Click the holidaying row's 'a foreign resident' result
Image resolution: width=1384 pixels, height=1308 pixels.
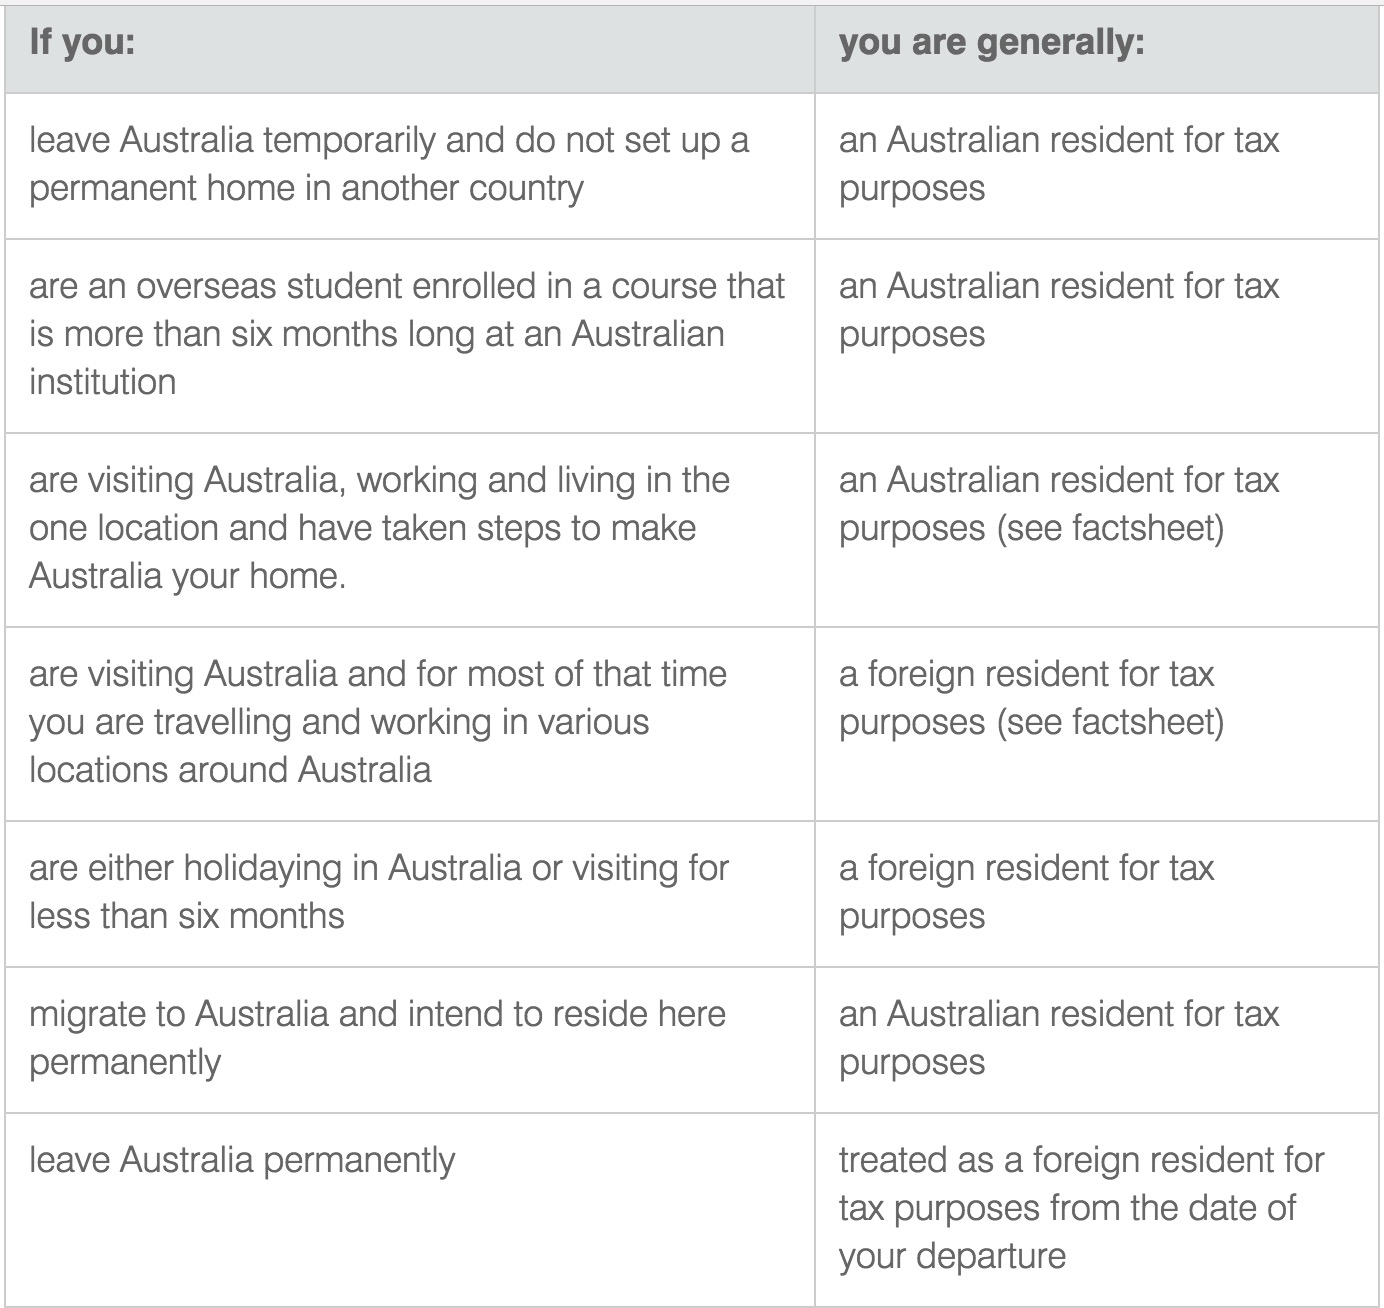click(x=1097, y=894)
